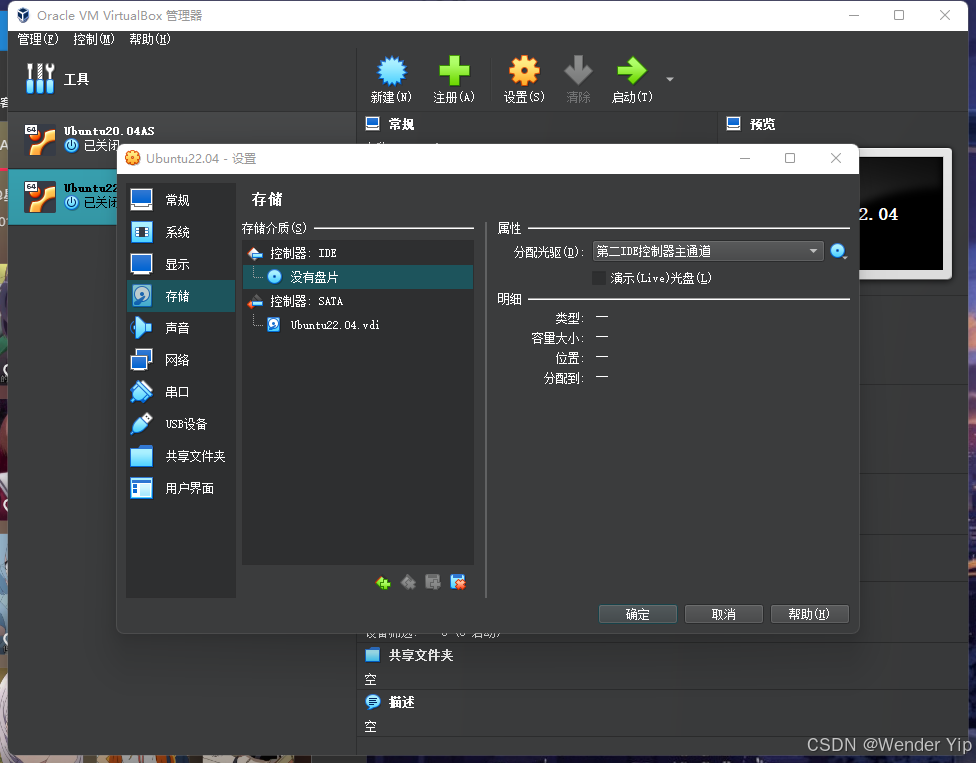The image size is (976, 763).
Task: Click the add attachment icon below storage tree
Action: click(433, 583)
